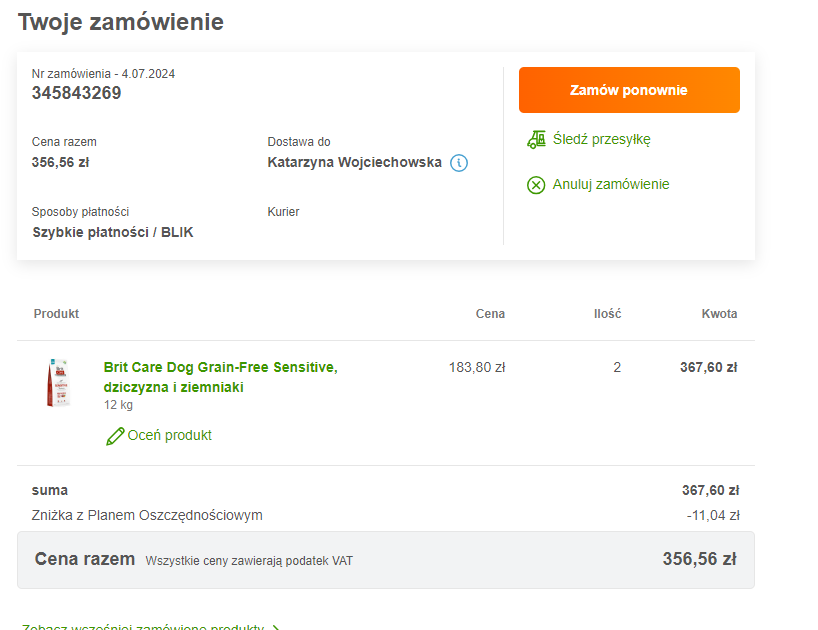Screen dimensions: 818x630
Task: Click the Oceń produkt link
Action: [170, 435]
